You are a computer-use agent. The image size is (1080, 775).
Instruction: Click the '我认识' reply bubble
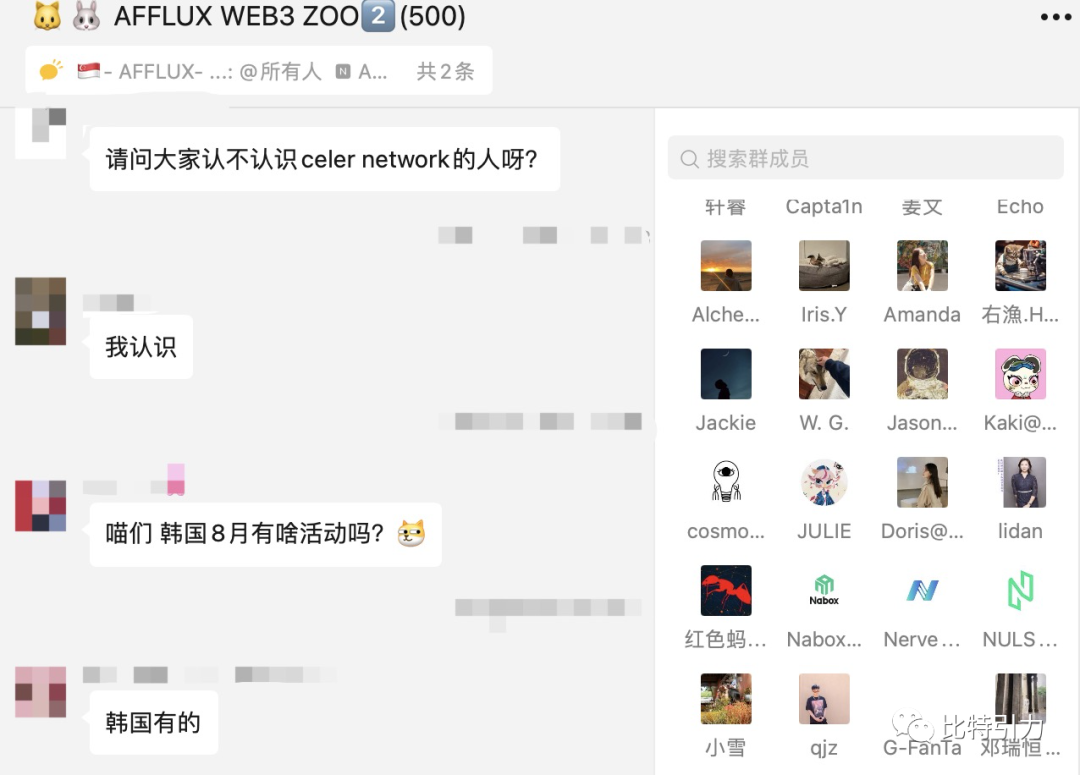coord(141,347)
